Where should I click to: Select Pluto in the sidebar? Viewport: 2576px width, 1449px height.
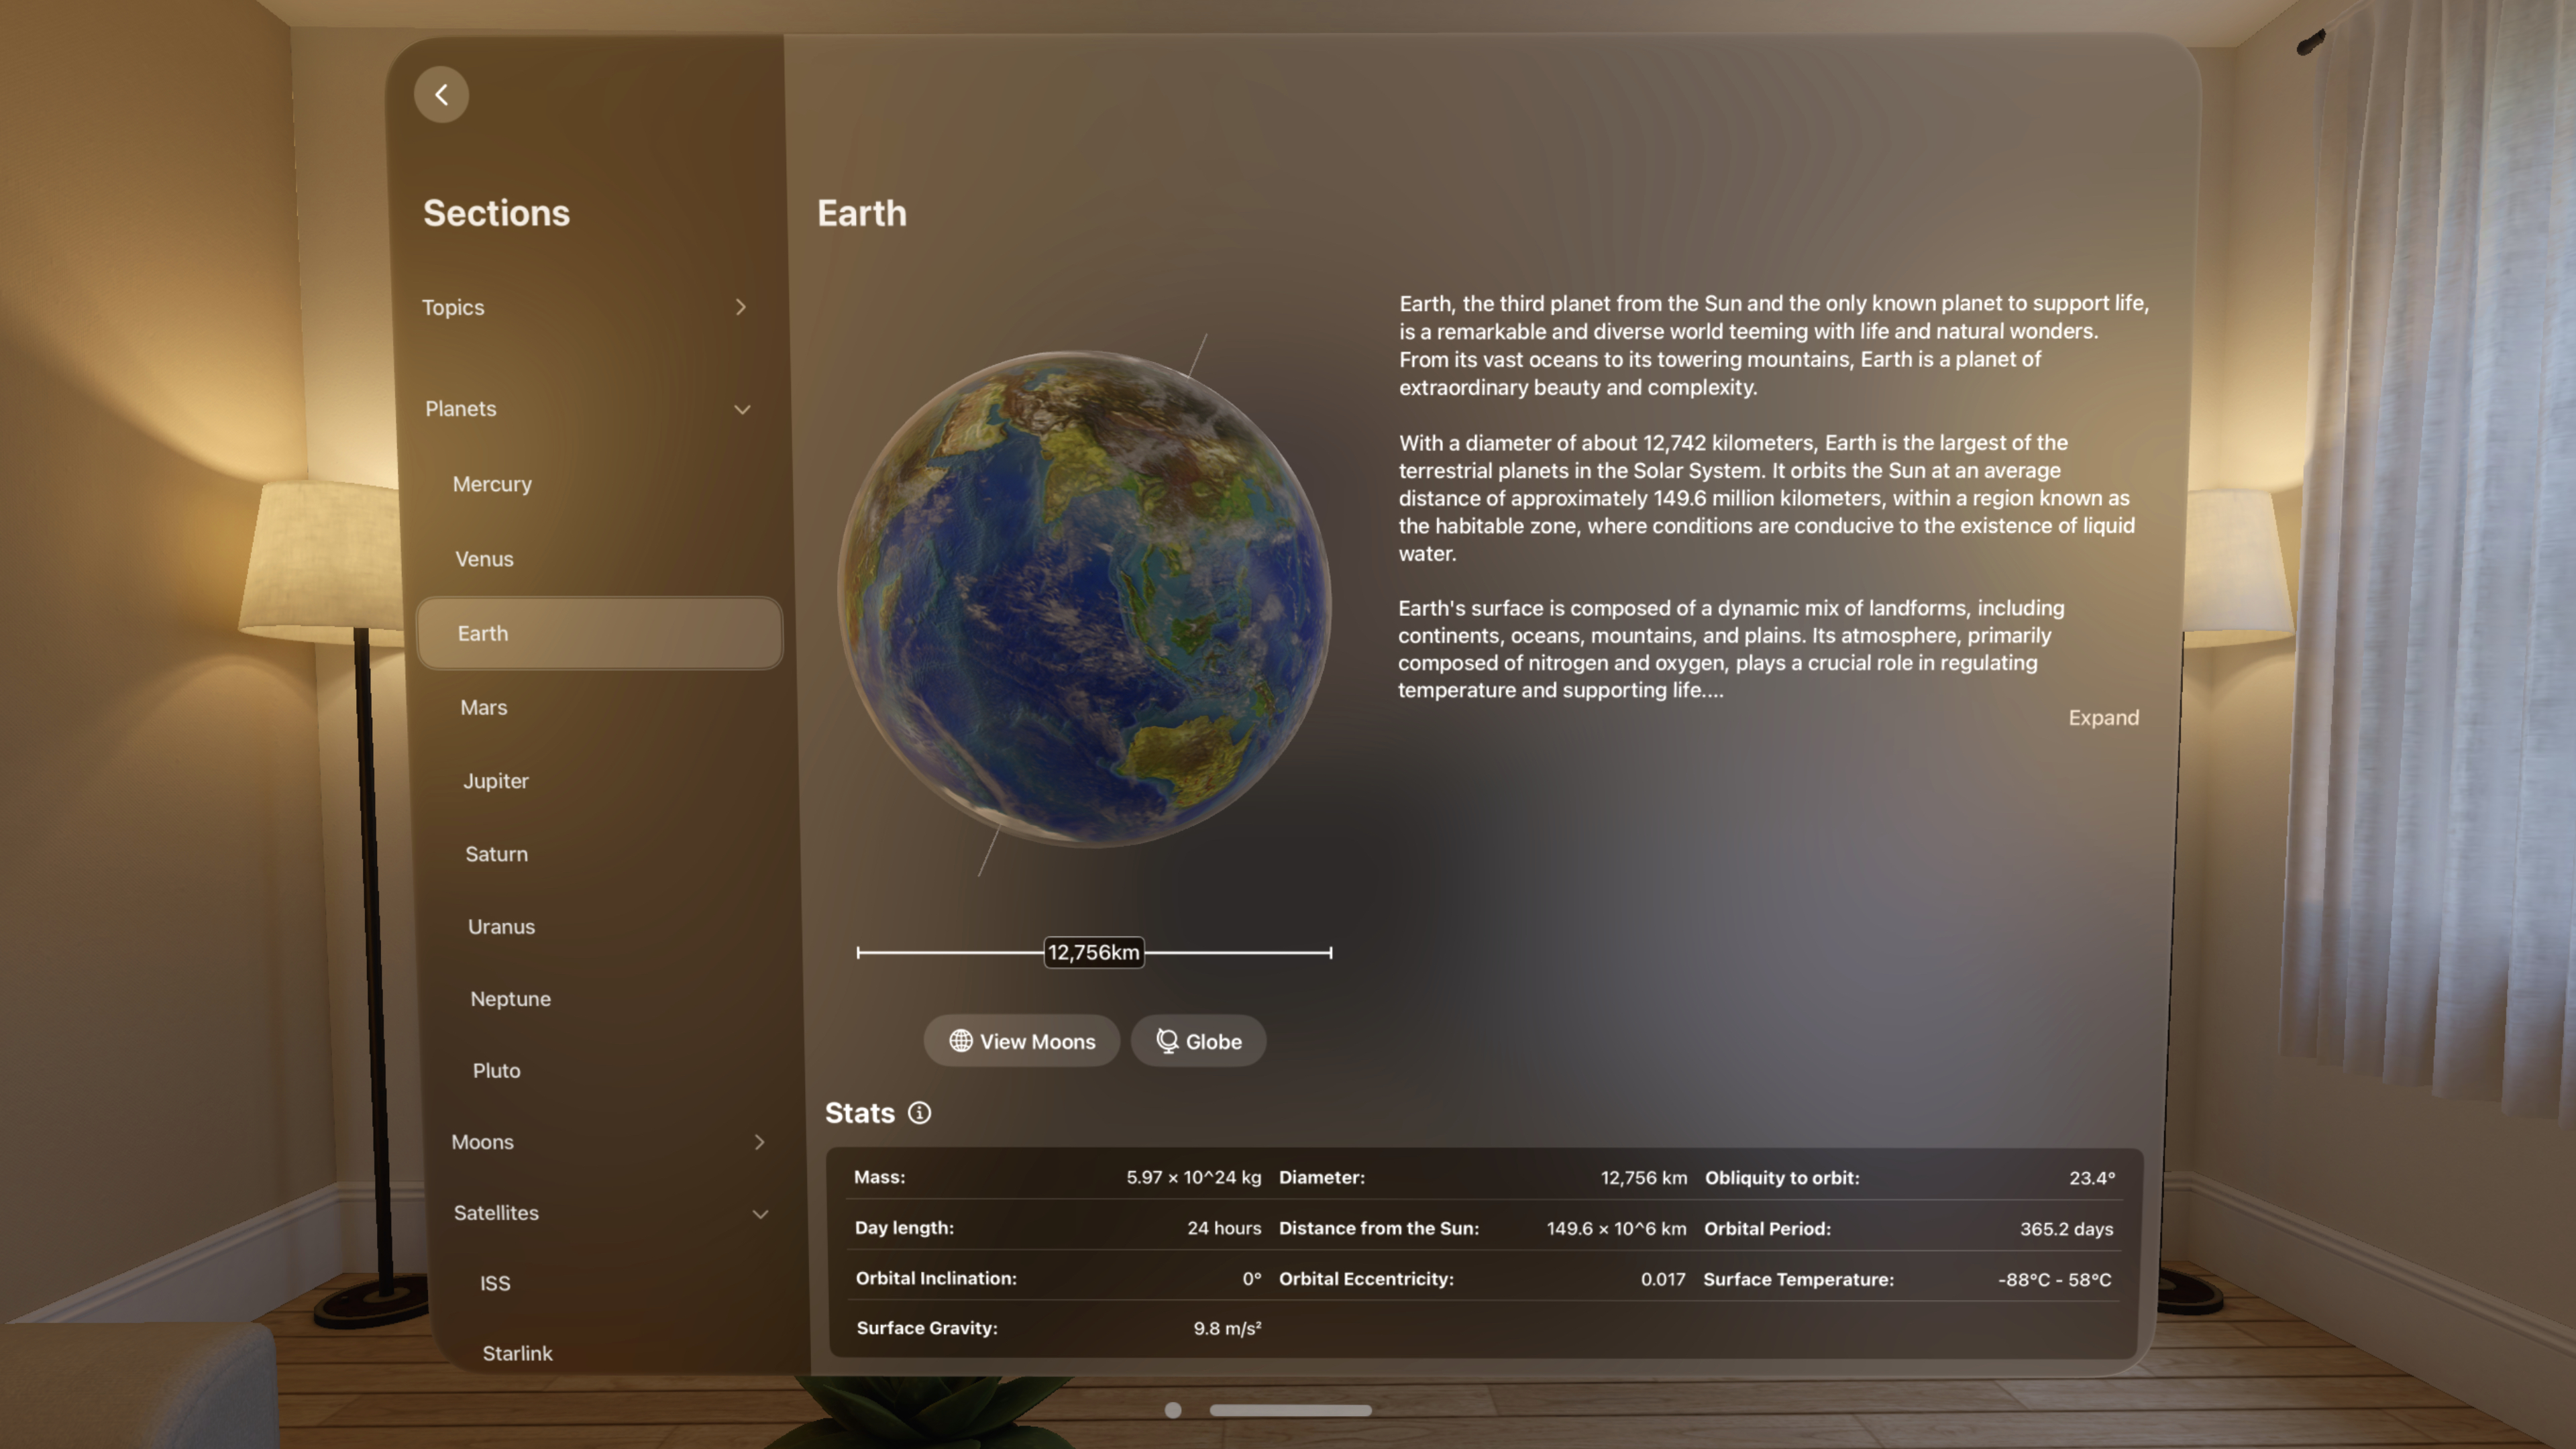pyautogui.click(x=496, y=1071)
